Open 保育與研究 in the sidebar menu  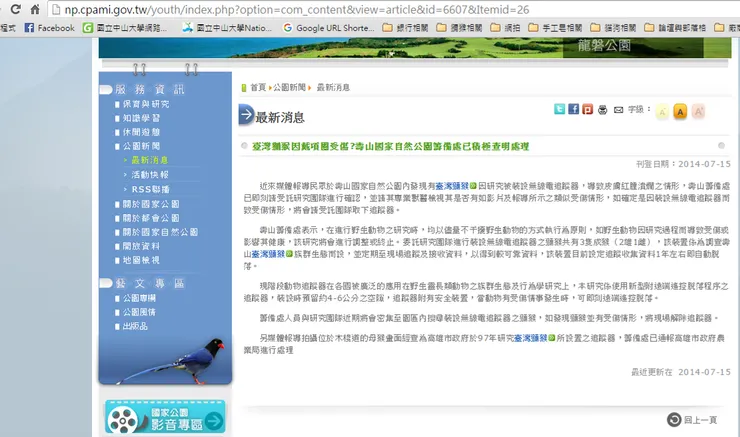[x=146, y=104]
